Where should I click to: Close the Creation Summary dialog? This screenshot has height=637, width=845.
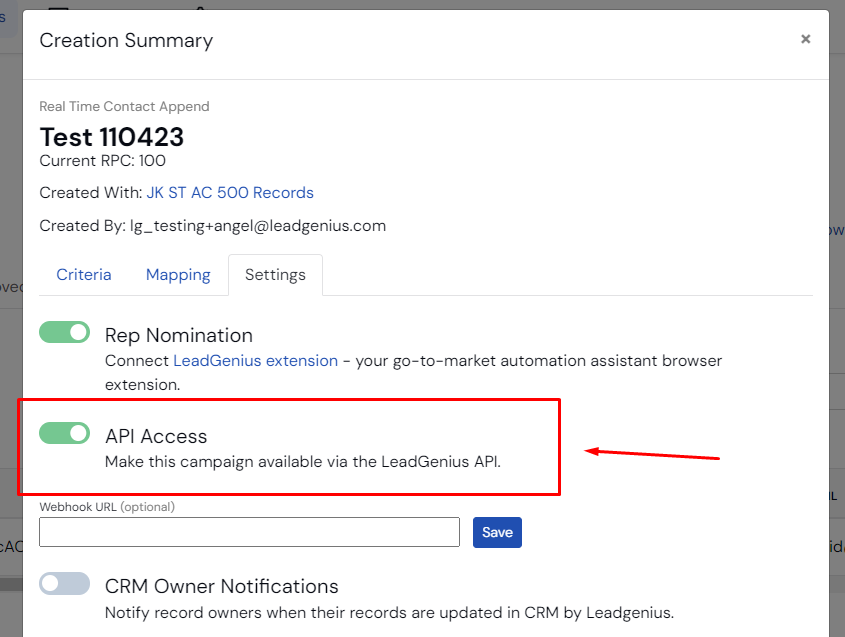coord(805,40)
